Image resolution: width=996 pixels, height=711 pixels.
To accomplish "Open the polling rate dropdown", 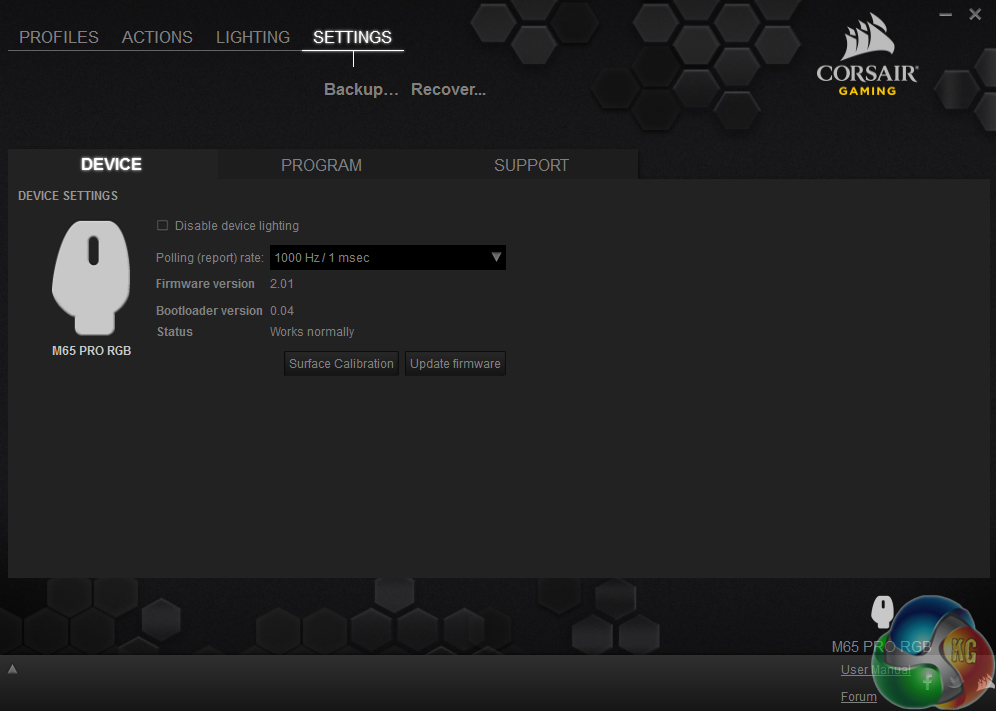I will [x=387, y=257].
